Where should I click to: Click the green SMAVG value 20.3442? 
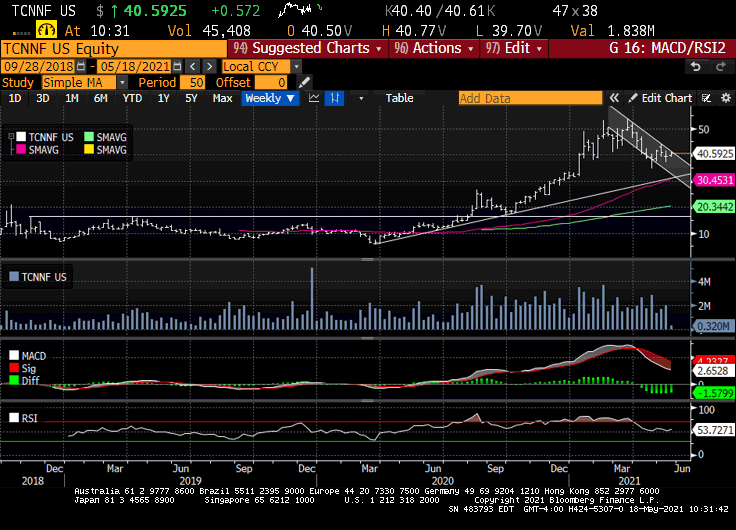pyautogui.click(x=714, y=207)
